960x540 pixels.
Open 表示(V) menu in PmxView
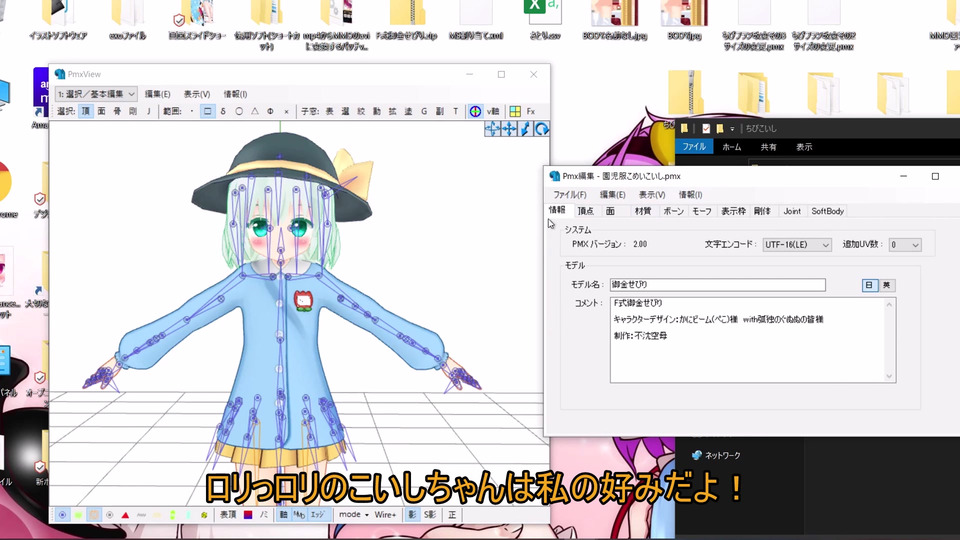197,94
